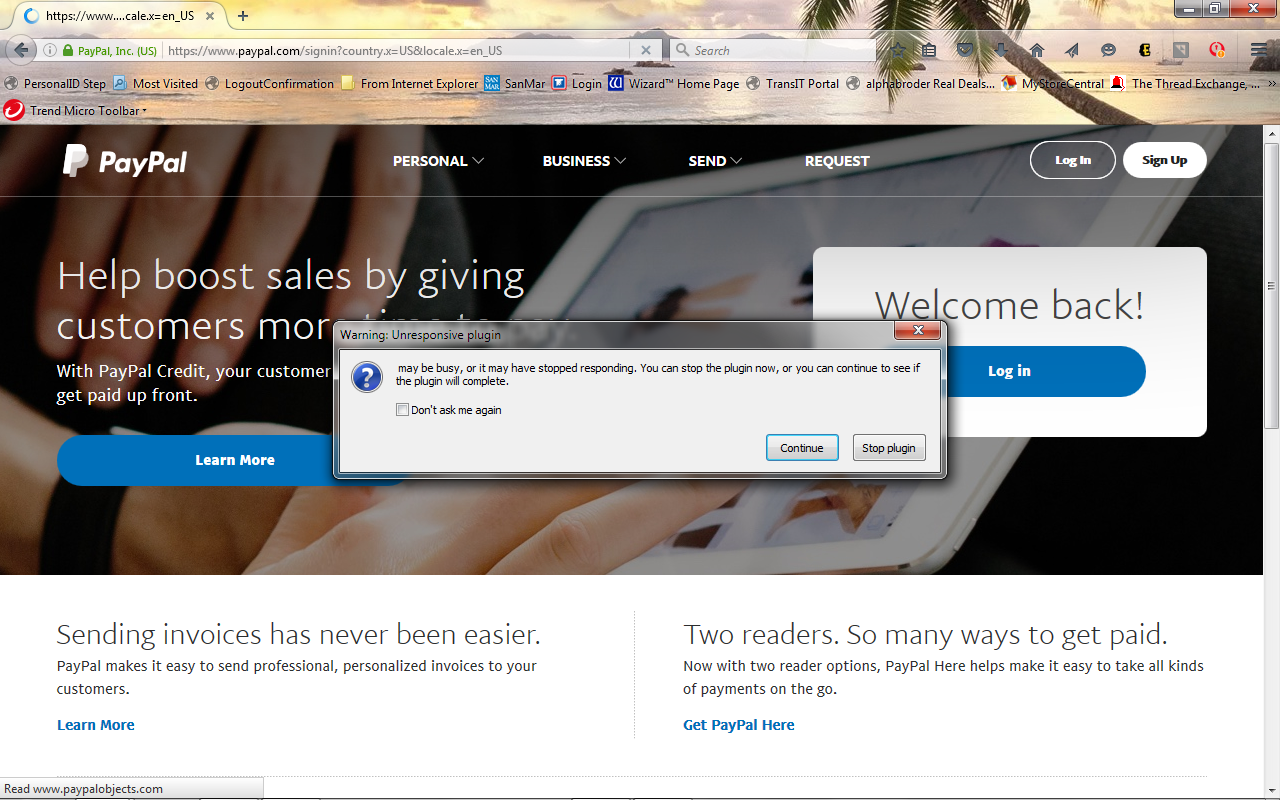Open the alphabroder Real Deals bookmark
The image size is (1280, 800).
coord(921,84)
